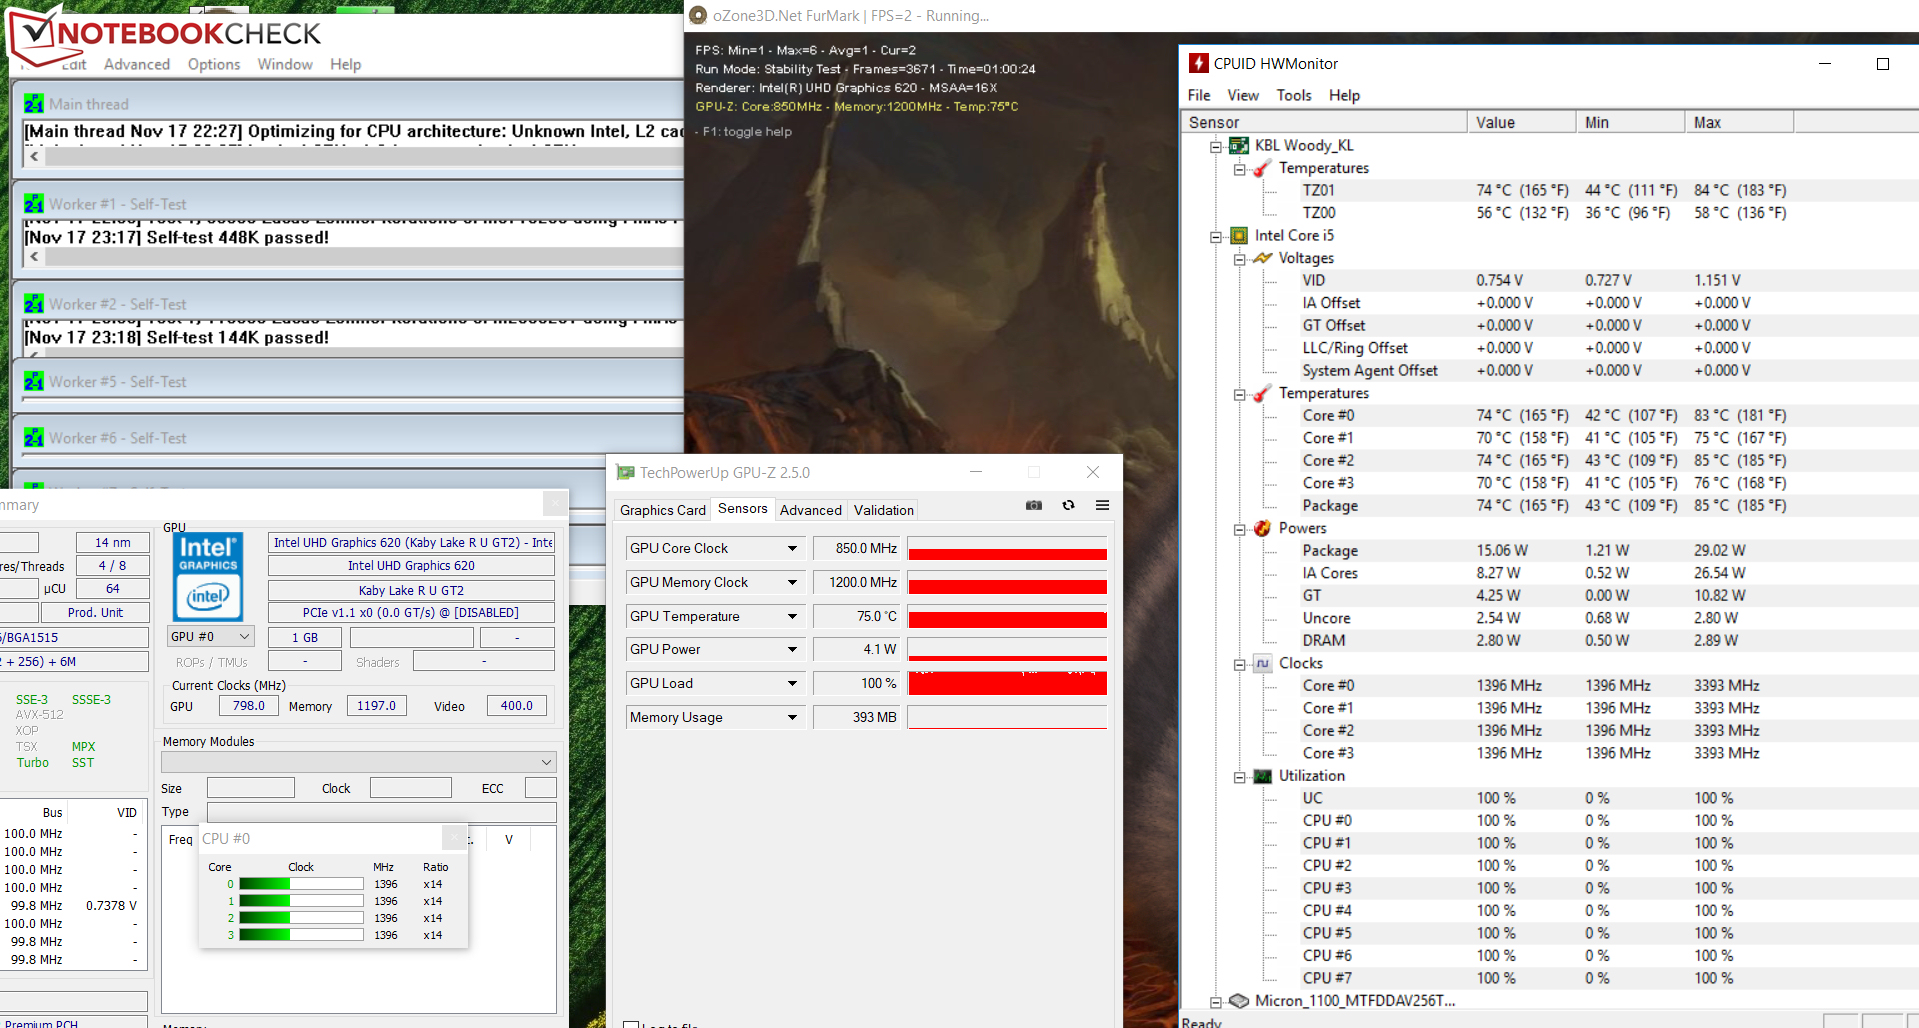Screen dimensions: 1919x1028
Task: Click the KBL Woody_KL motherboard icon
Action: (x=1238, y=145)
